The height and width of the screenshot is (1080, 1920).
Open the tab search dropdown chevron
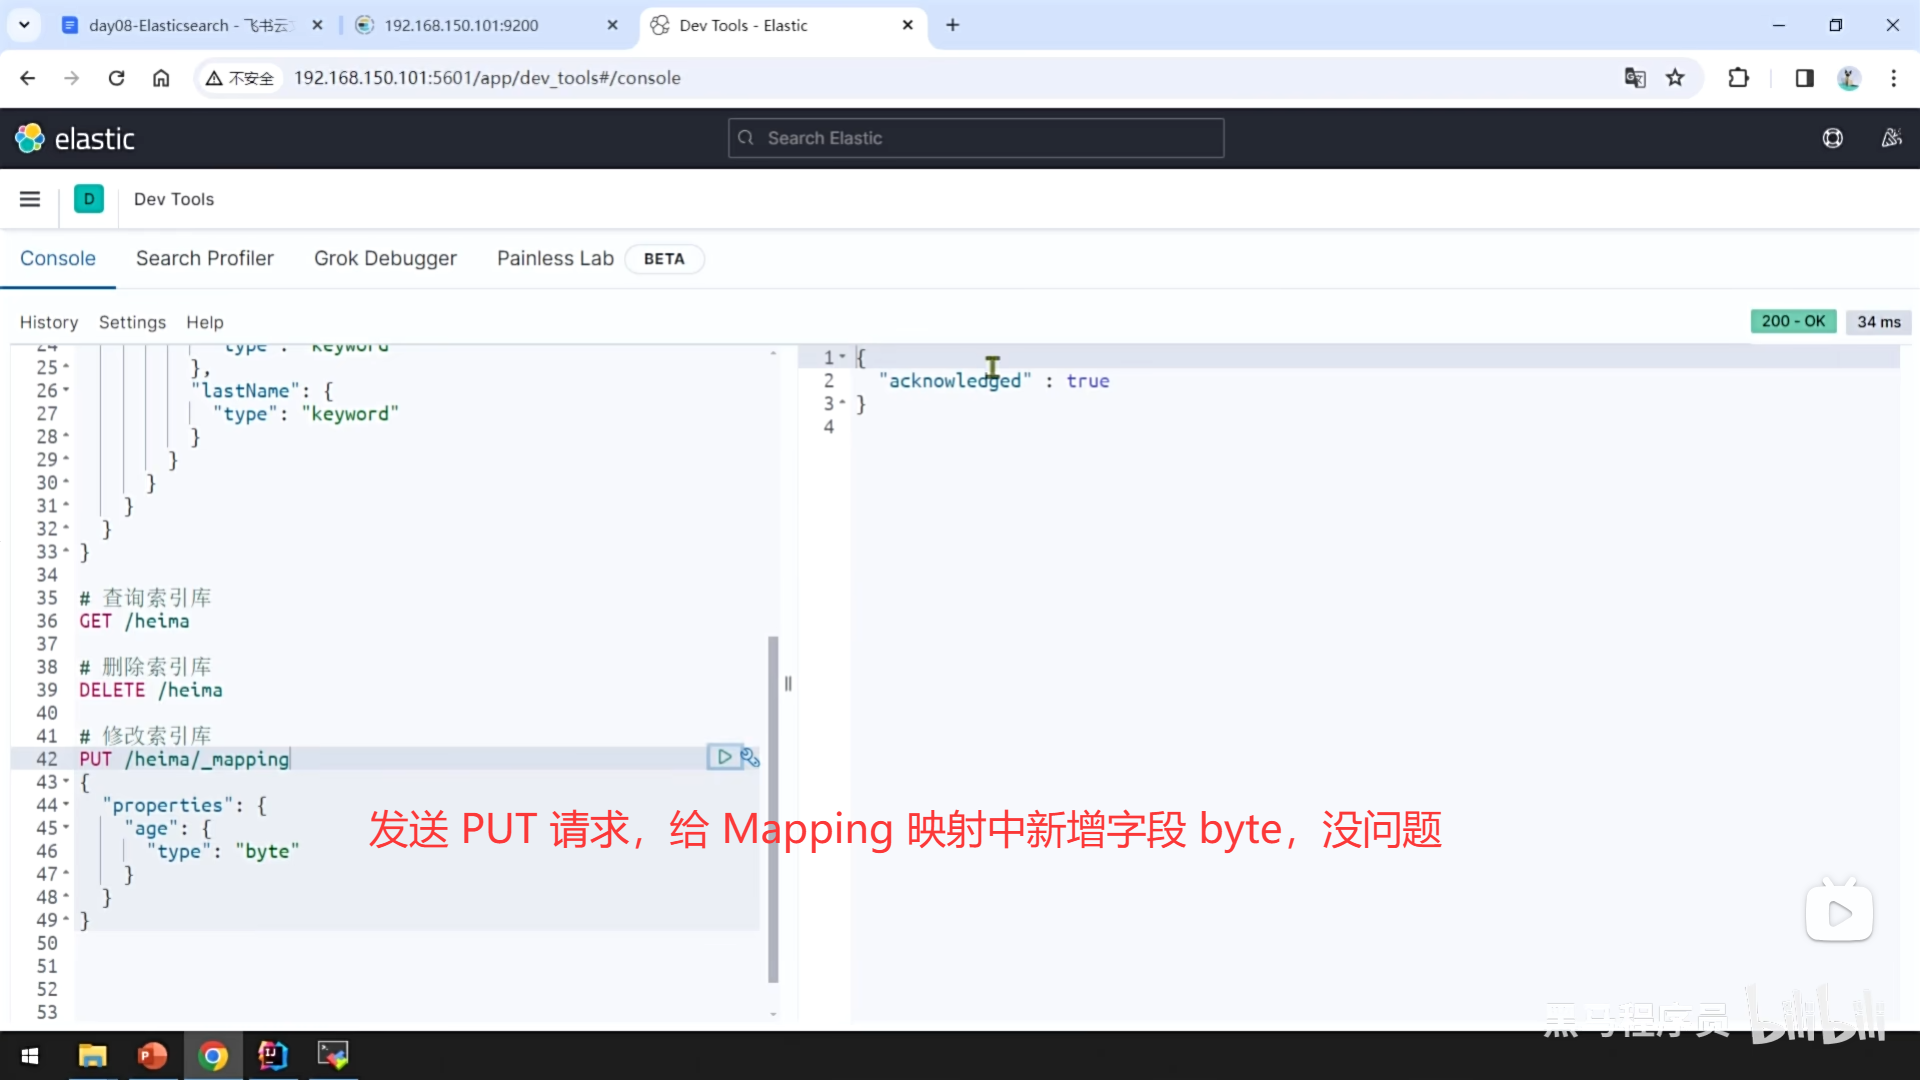coord(24,25)
